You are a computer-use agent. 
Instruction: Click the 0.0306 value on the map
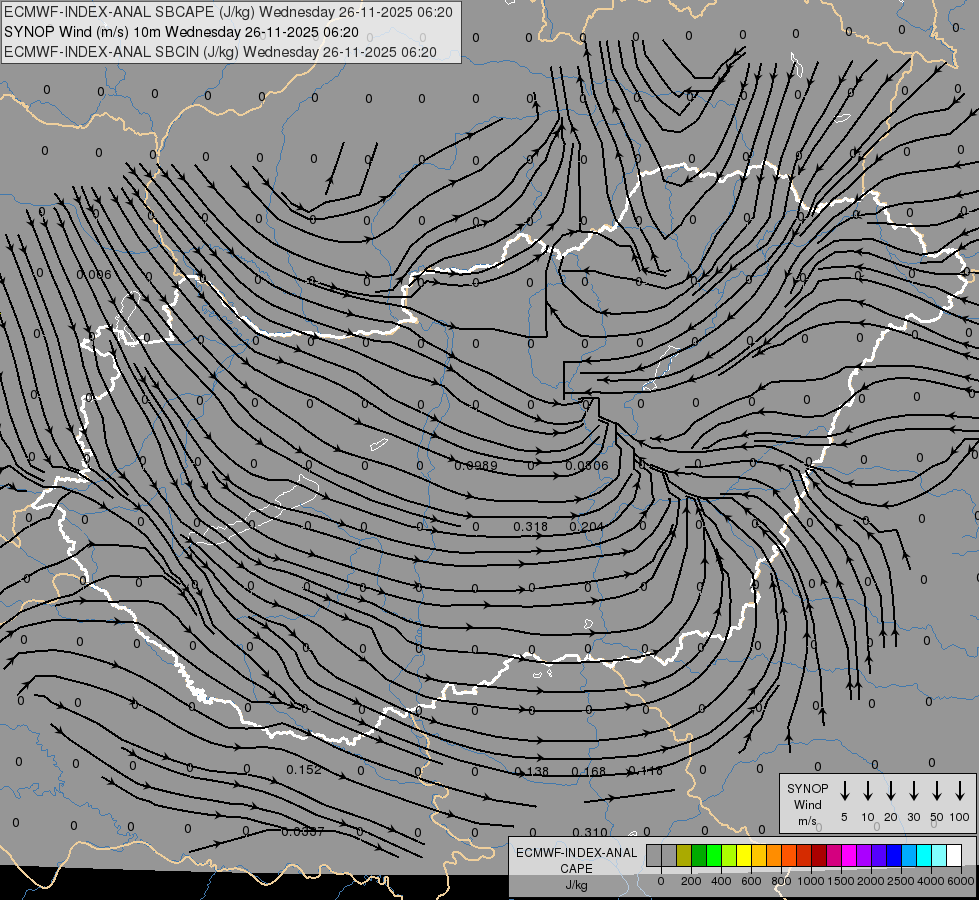pos(587,465)
